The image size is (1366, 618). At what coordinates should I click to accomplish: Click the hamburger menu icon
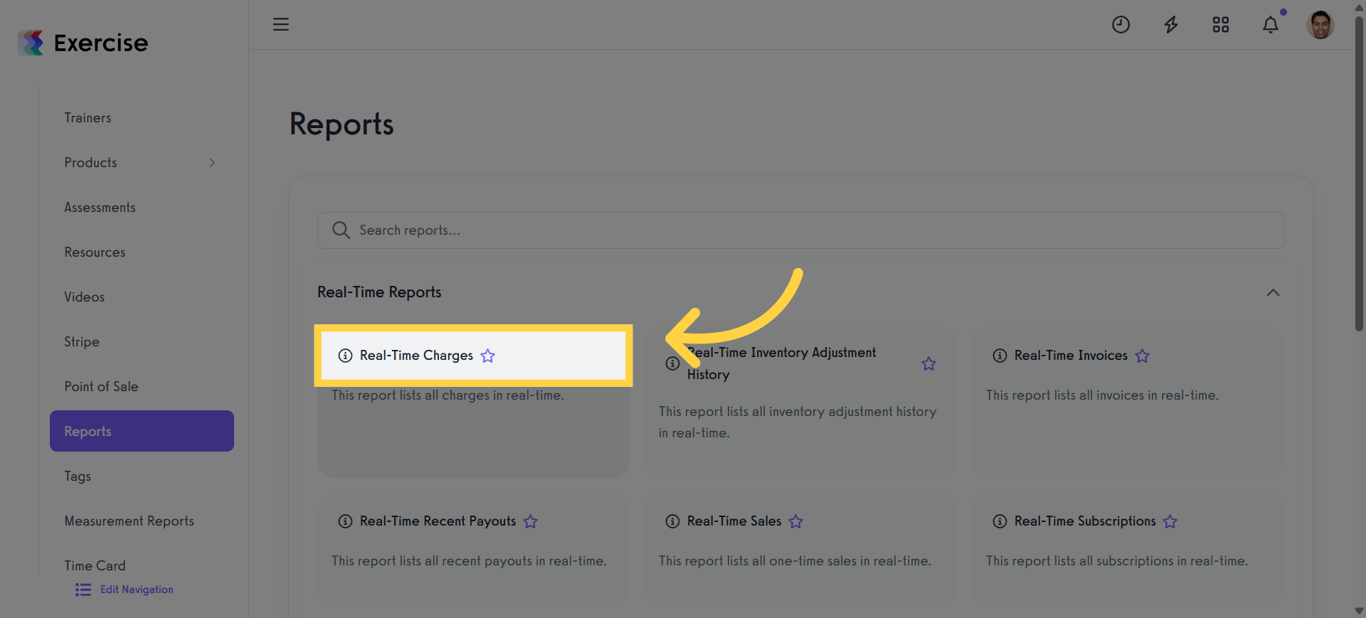[281, 24]
